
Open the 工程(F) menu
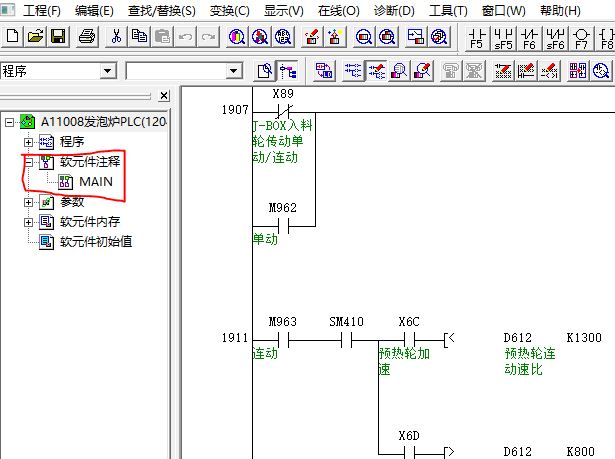[x=42, y=11]
